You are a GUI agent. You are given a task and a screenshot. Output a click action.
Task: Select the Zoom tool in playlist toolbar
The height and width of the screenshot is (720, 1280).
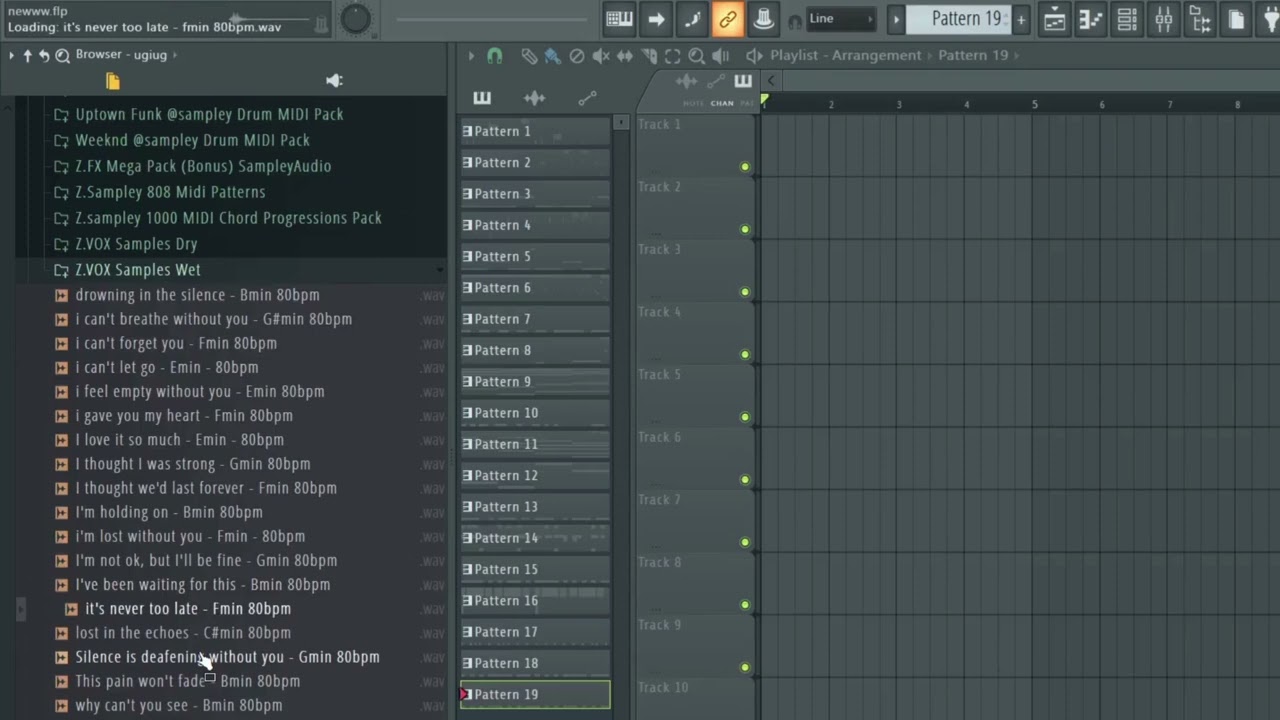click(x=697, y=56)
